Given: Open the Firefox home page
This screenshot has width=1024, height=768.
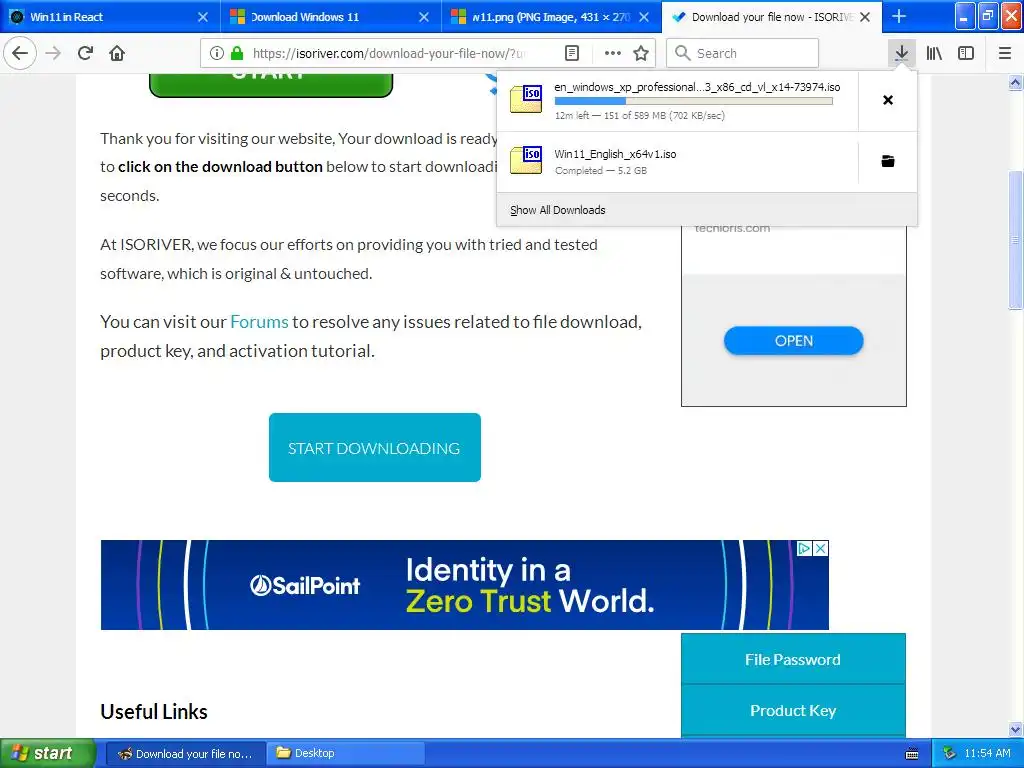Looking at the screenshot, I should coord(117,53).
